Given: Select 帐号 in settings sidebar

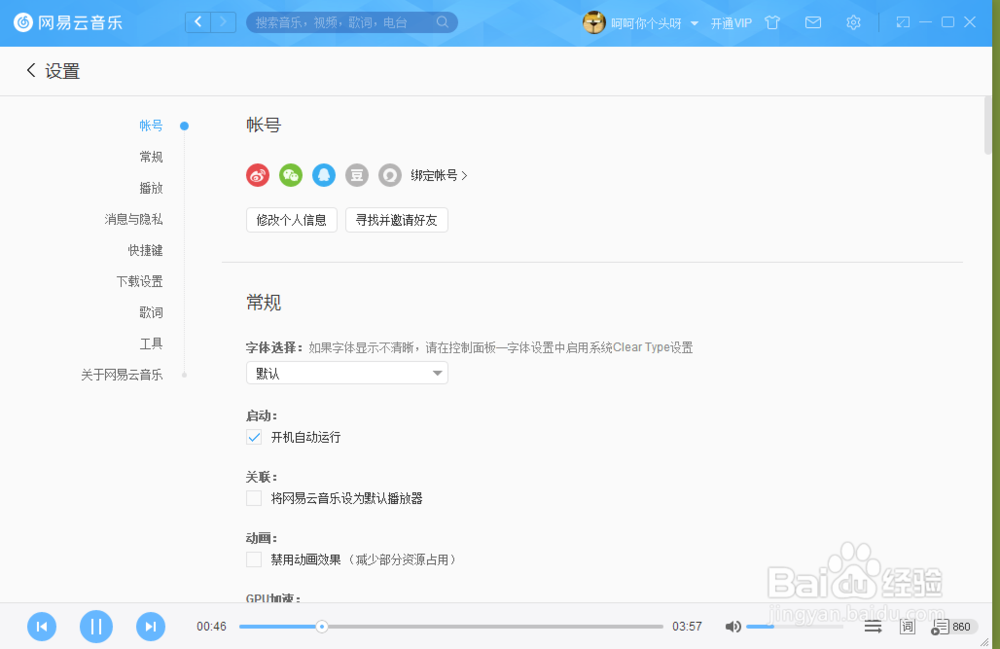Looking at the screenshot, I should [x=151, y=126].
